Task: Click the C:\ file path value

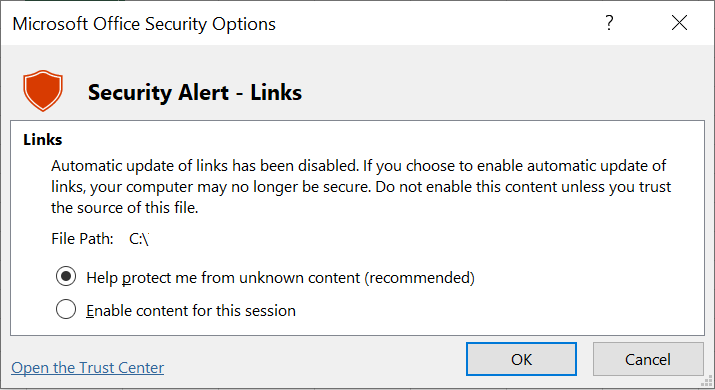Action: pos(139,239)
